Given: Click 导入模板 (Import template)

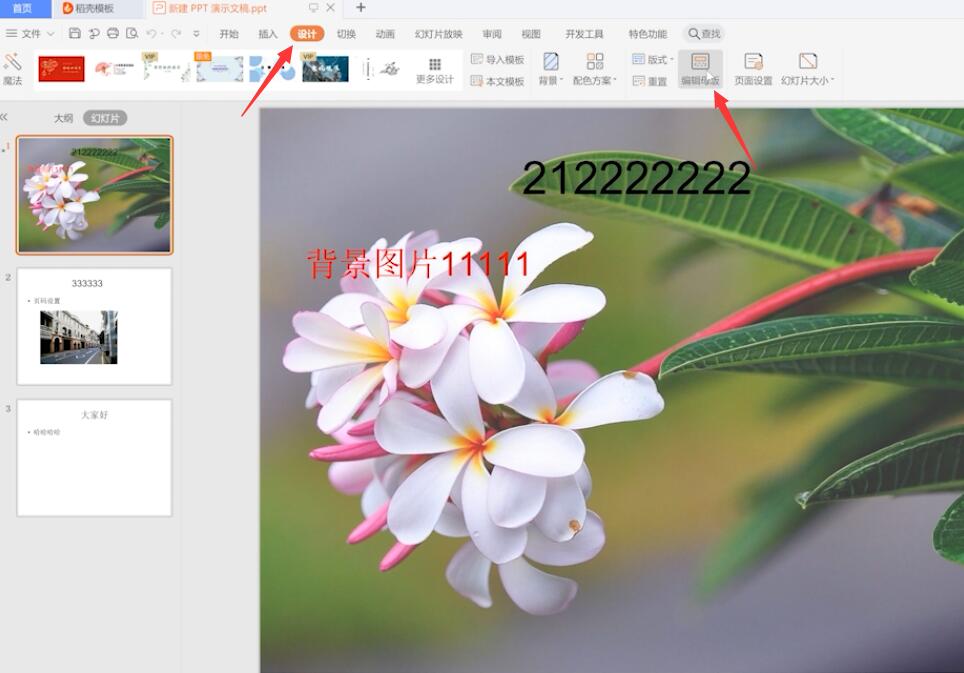Looking at the screenshot, I should coord(497,60).
